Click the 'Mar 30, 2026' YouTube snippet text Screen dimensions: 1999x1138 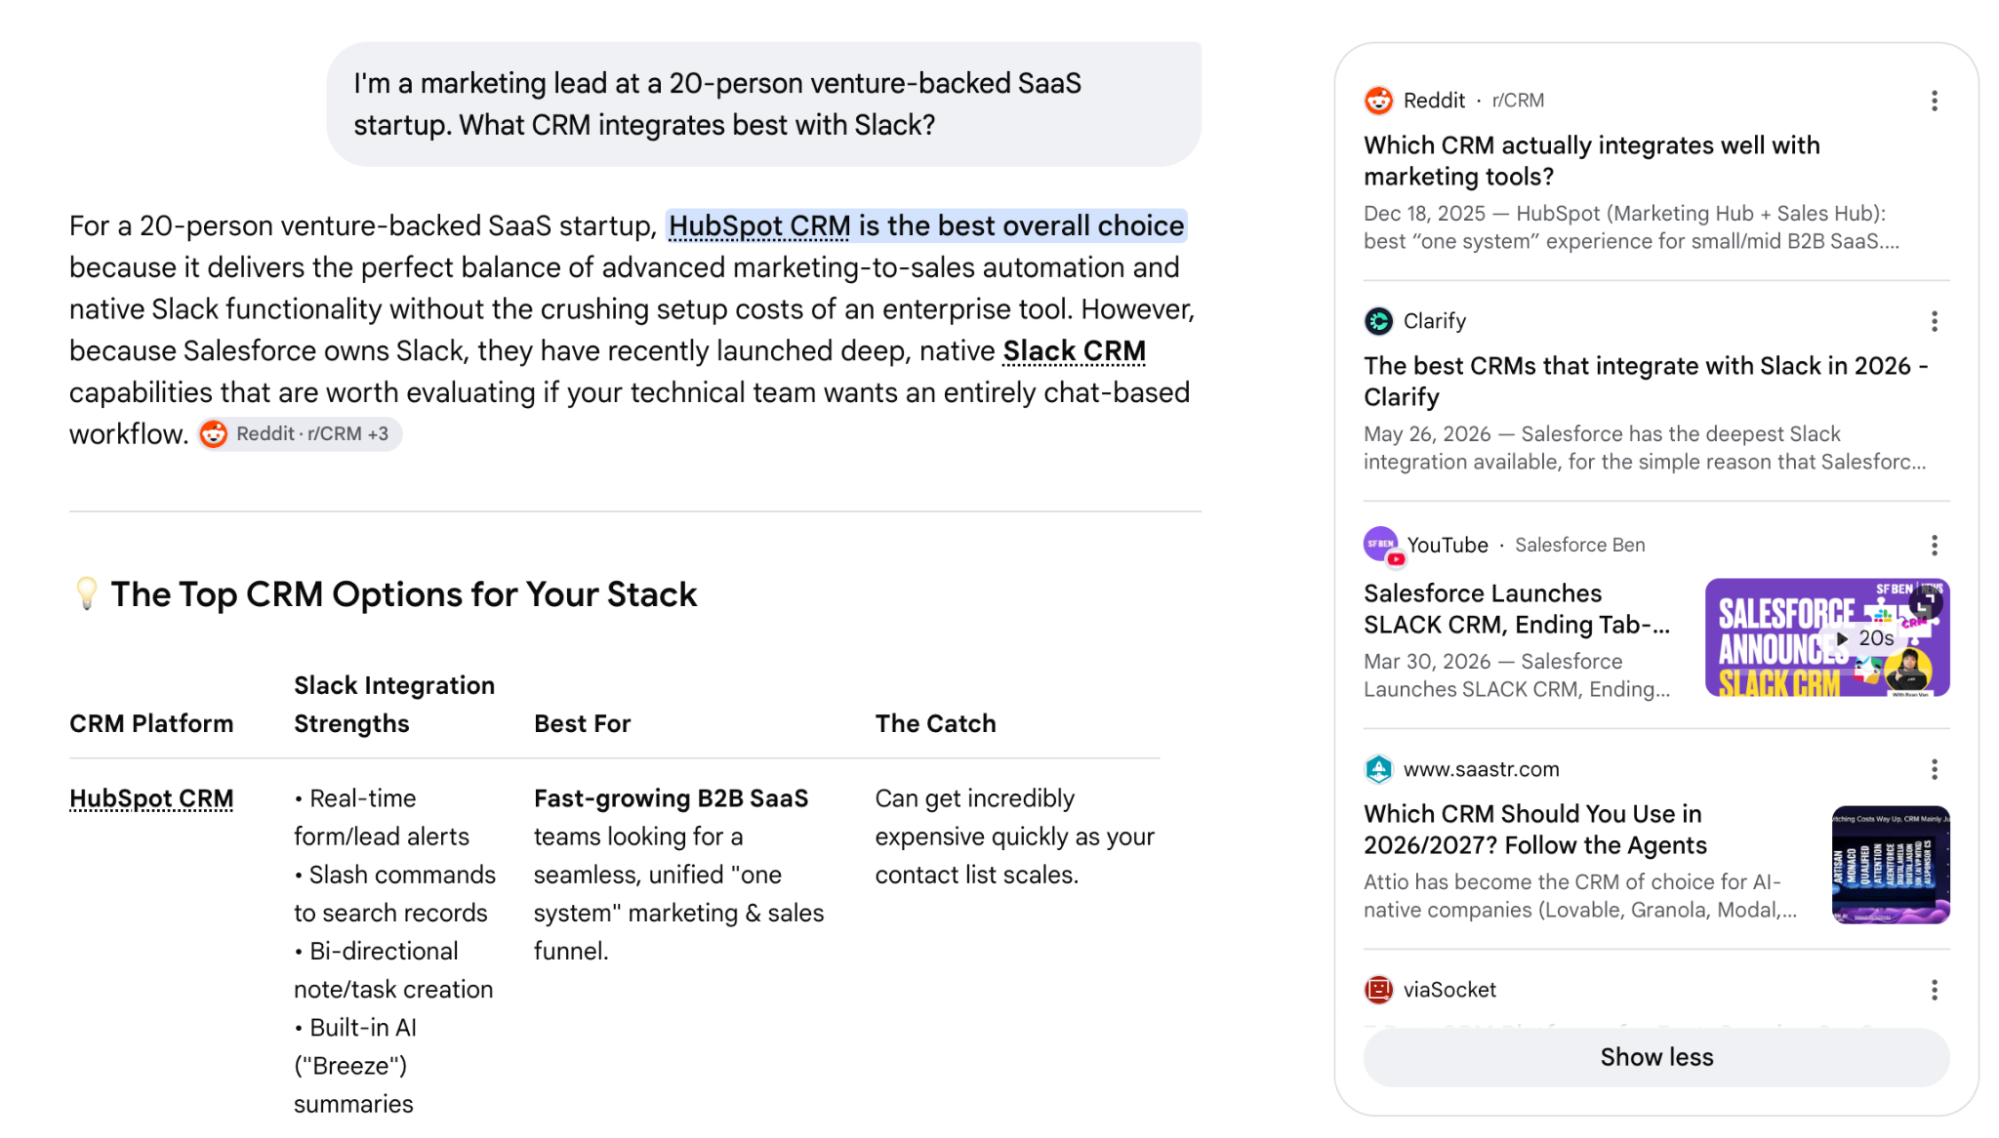pyautogui.click(x=1516, y=676)
